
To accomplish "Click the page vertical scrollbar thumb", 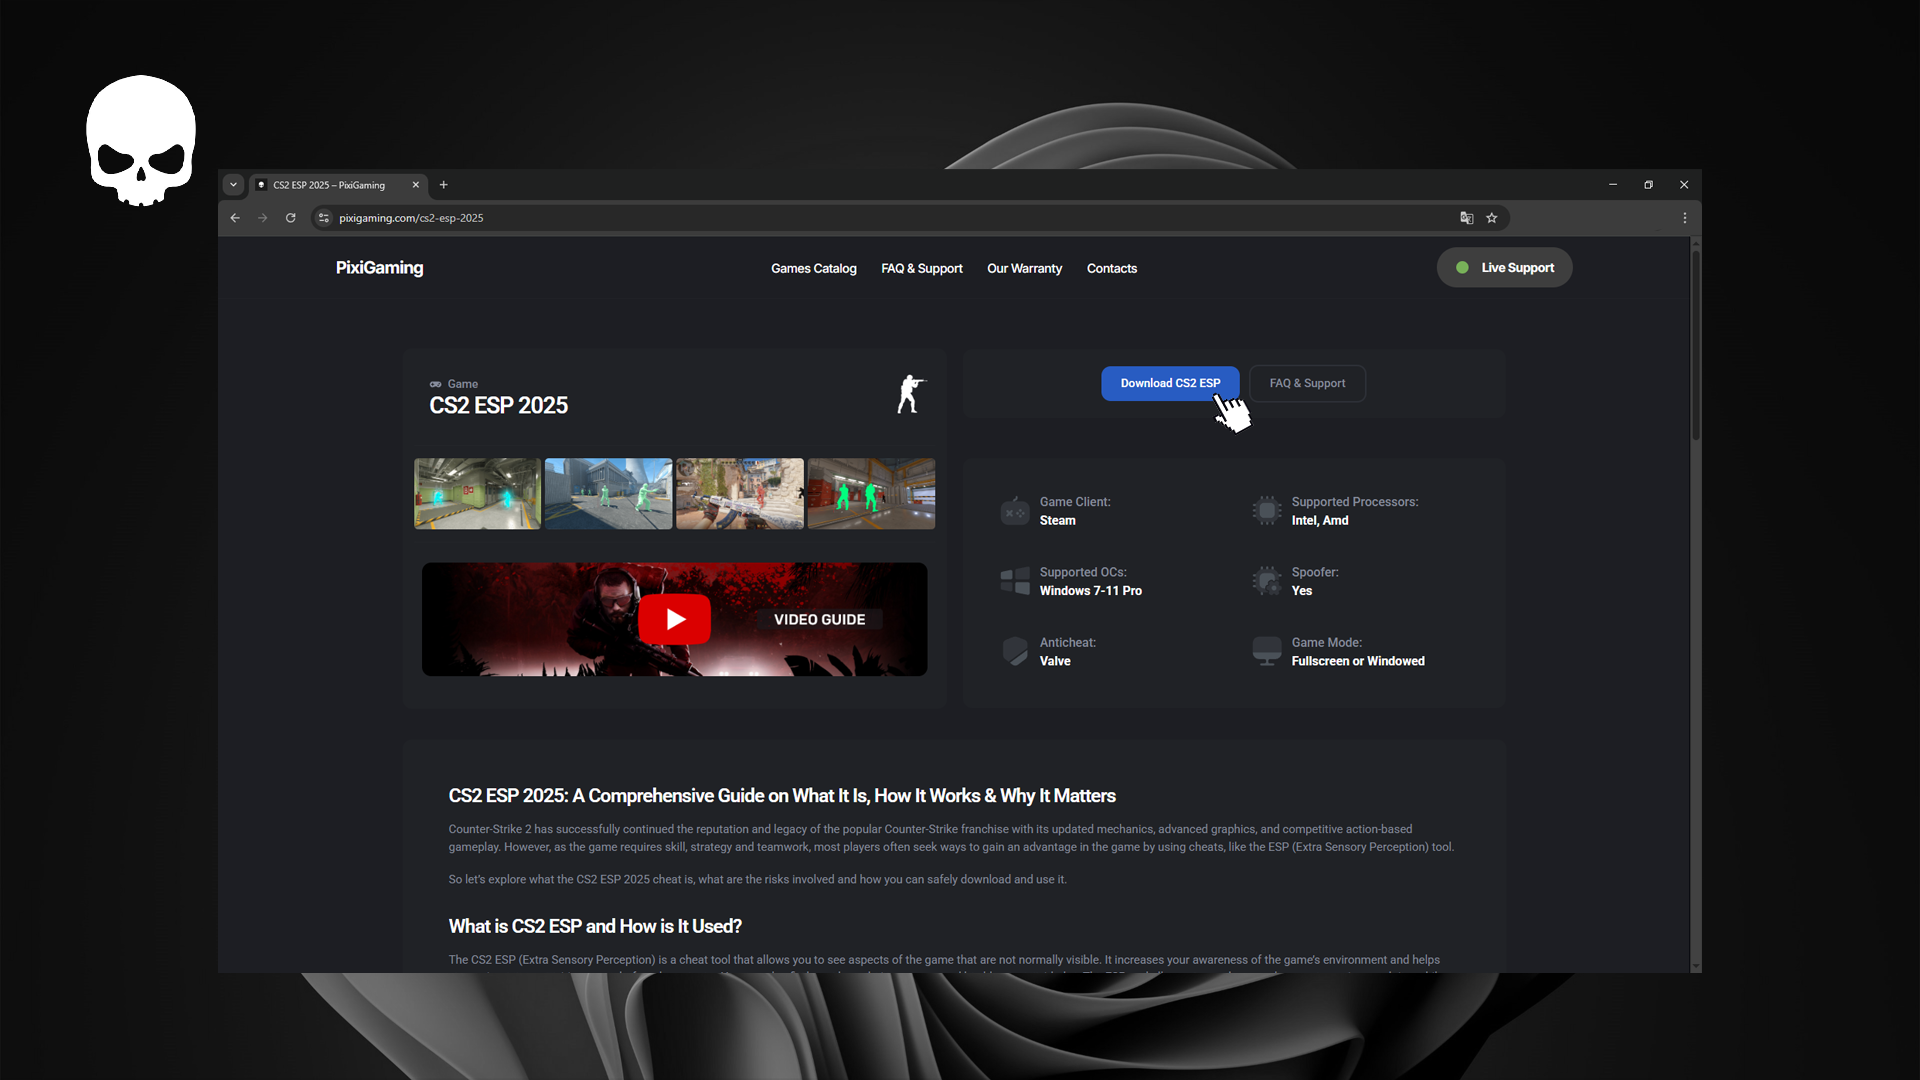I will 1695,345.
